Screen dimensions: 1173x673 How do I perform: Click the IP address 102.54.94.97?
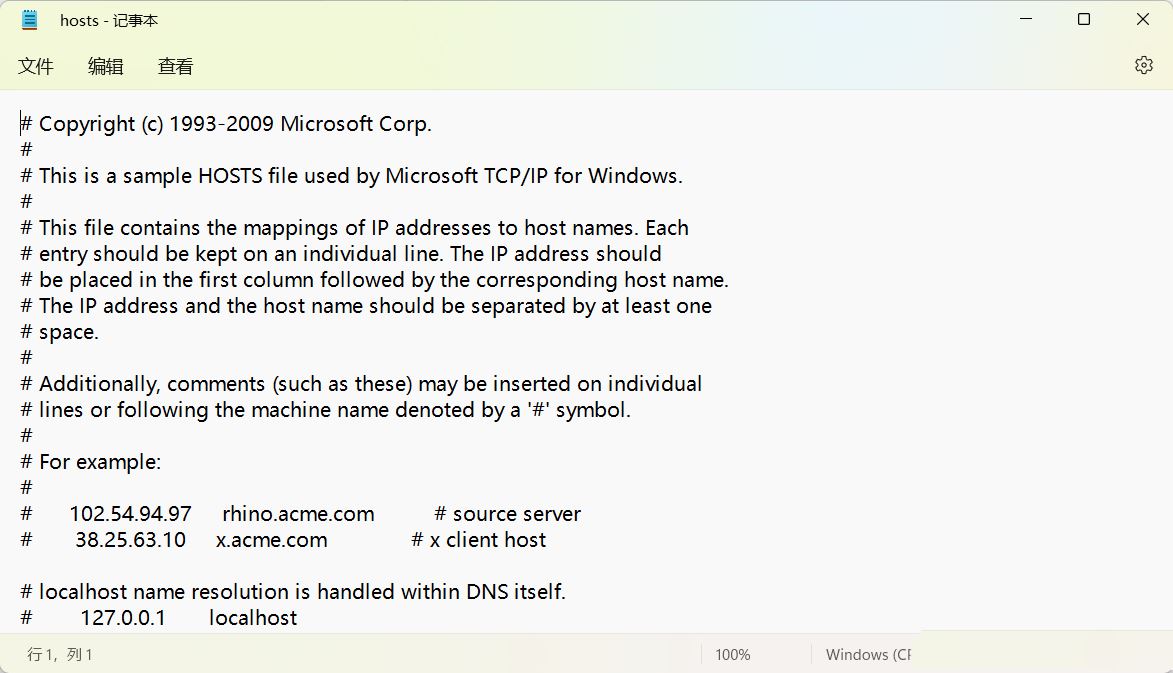point(128,513)
